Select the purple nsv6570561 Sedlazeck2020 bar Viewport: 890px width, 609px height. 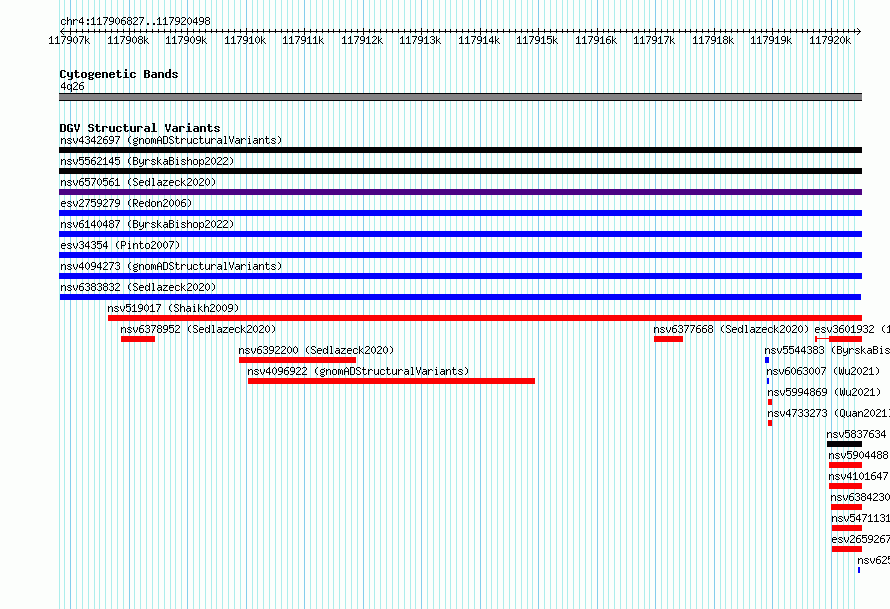click(460, 192)
